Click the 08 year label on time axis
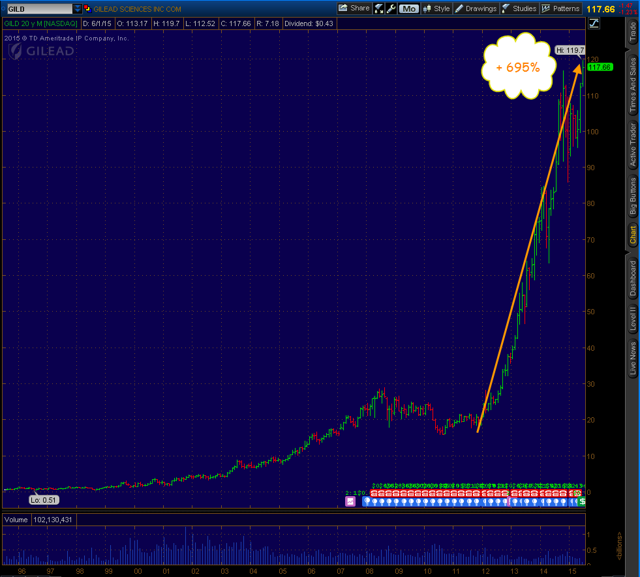 click(x=369, y=571)
